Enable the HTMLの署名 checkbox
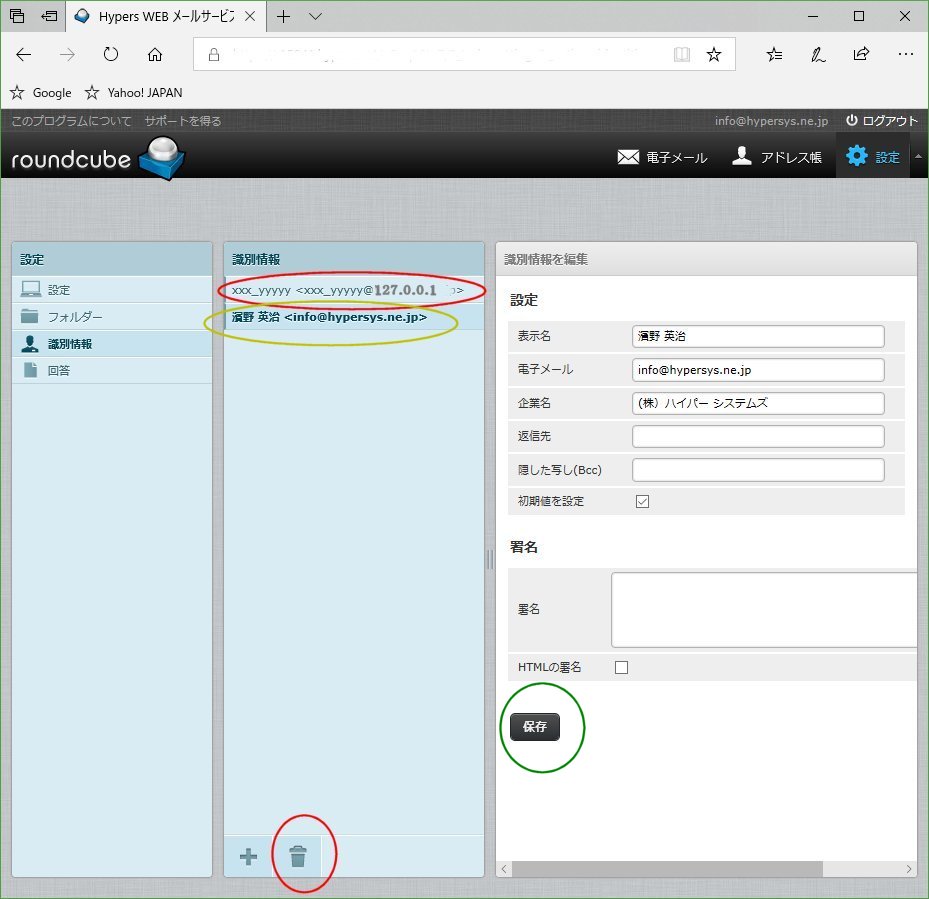 [x=621, y=667]
